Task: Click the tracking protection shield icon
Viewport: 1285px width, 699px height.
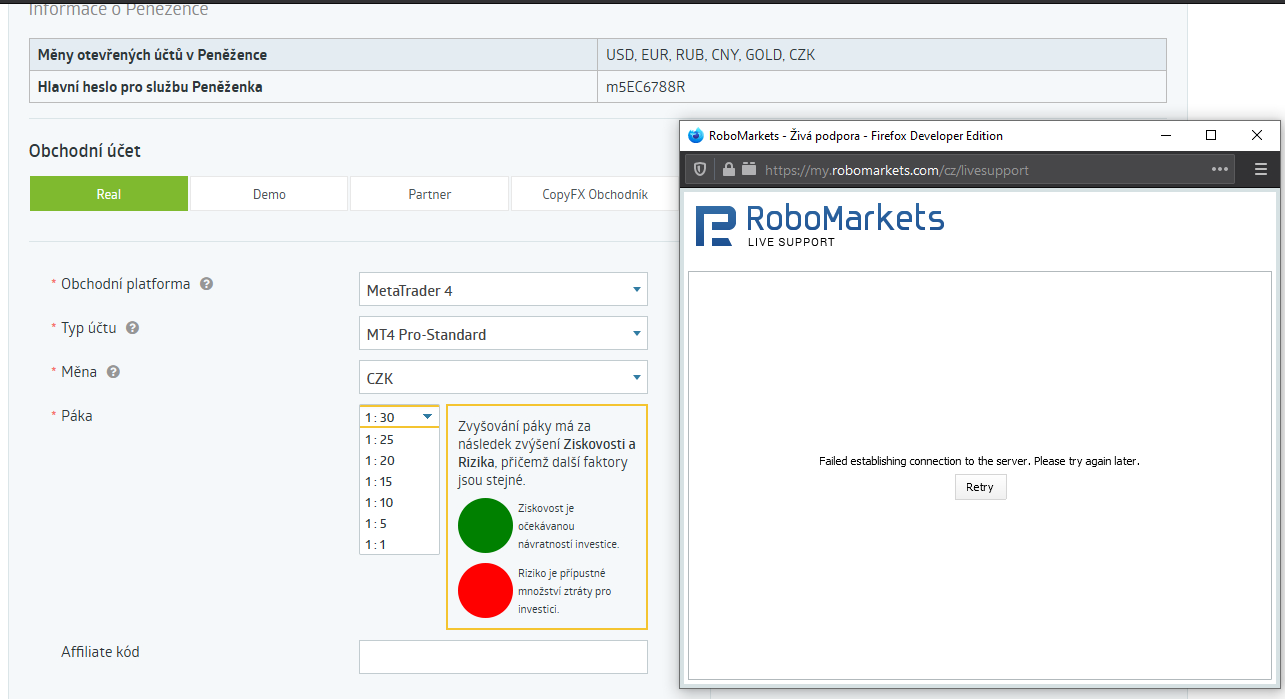Action: (x=700, y=169)
